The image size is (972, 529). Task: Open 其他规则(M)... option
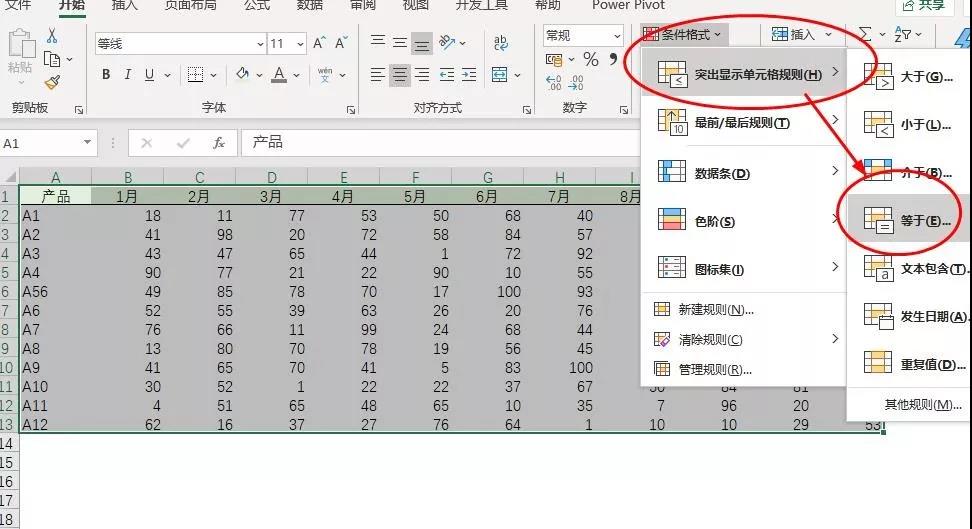pos(922,405)
